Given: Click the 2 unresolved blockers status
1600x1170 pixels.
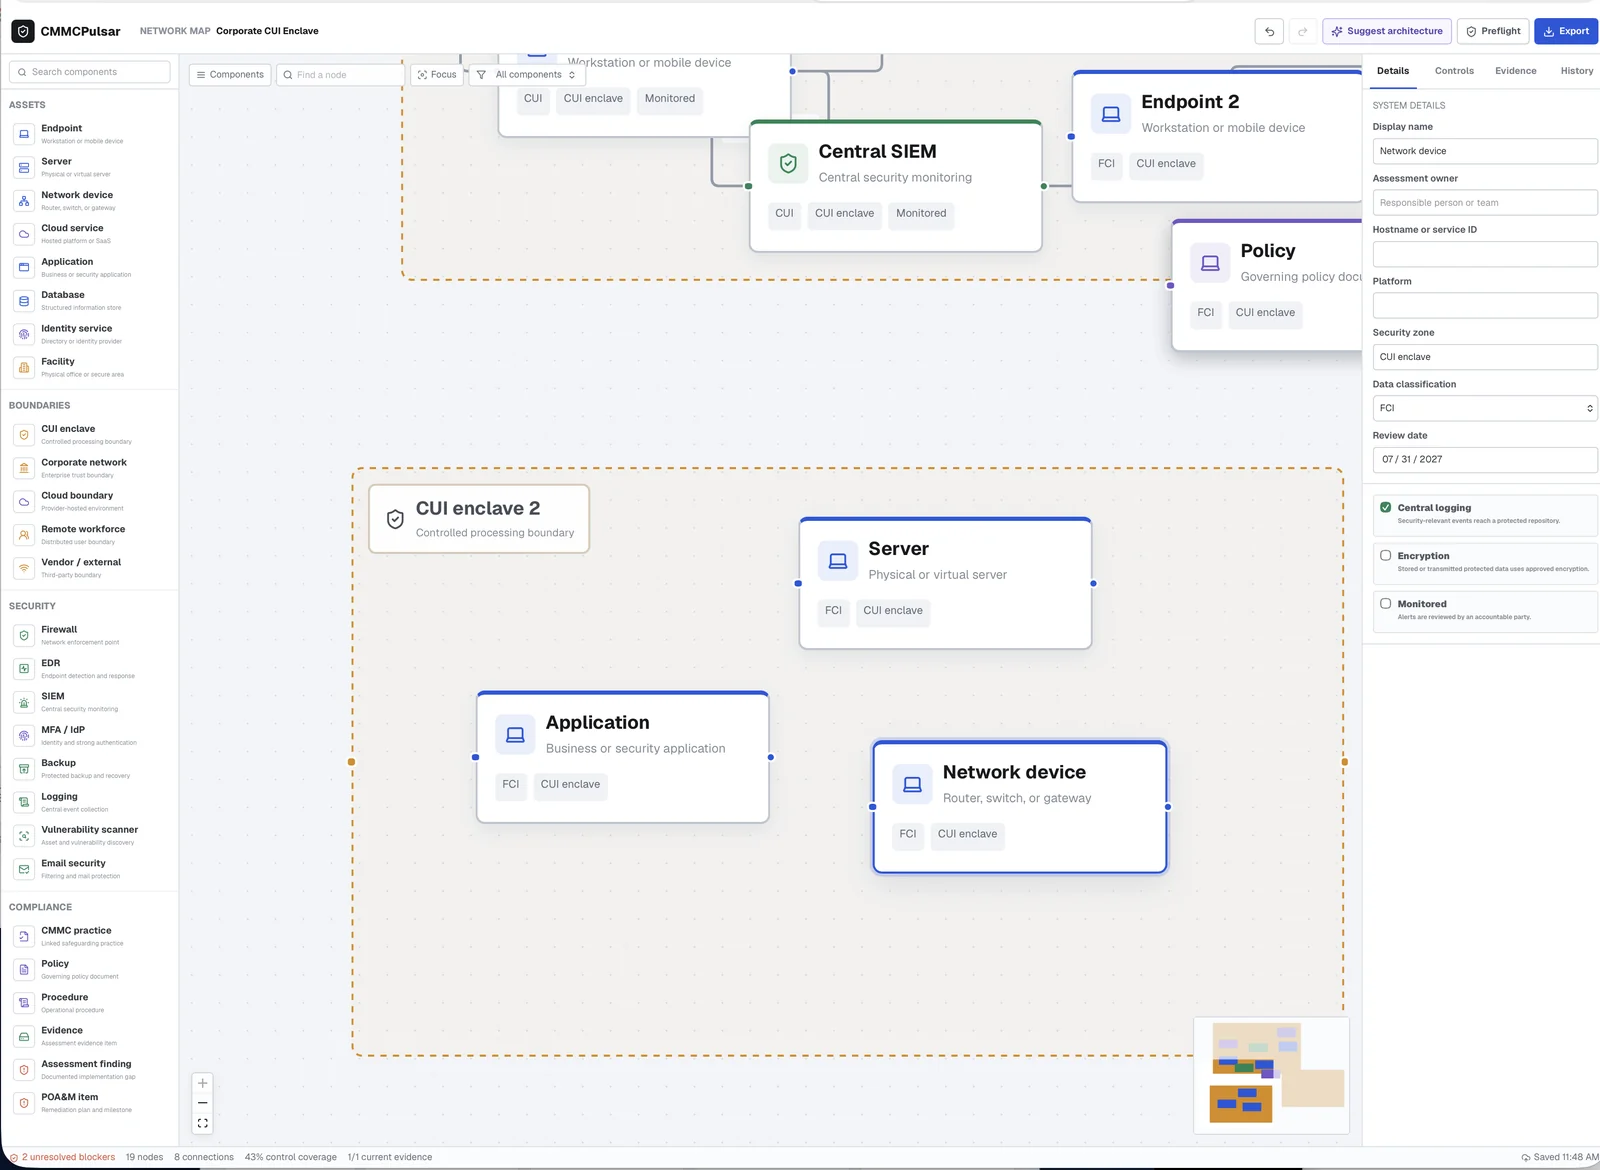Looking at the screenshot, I should tap(63, 1157).
